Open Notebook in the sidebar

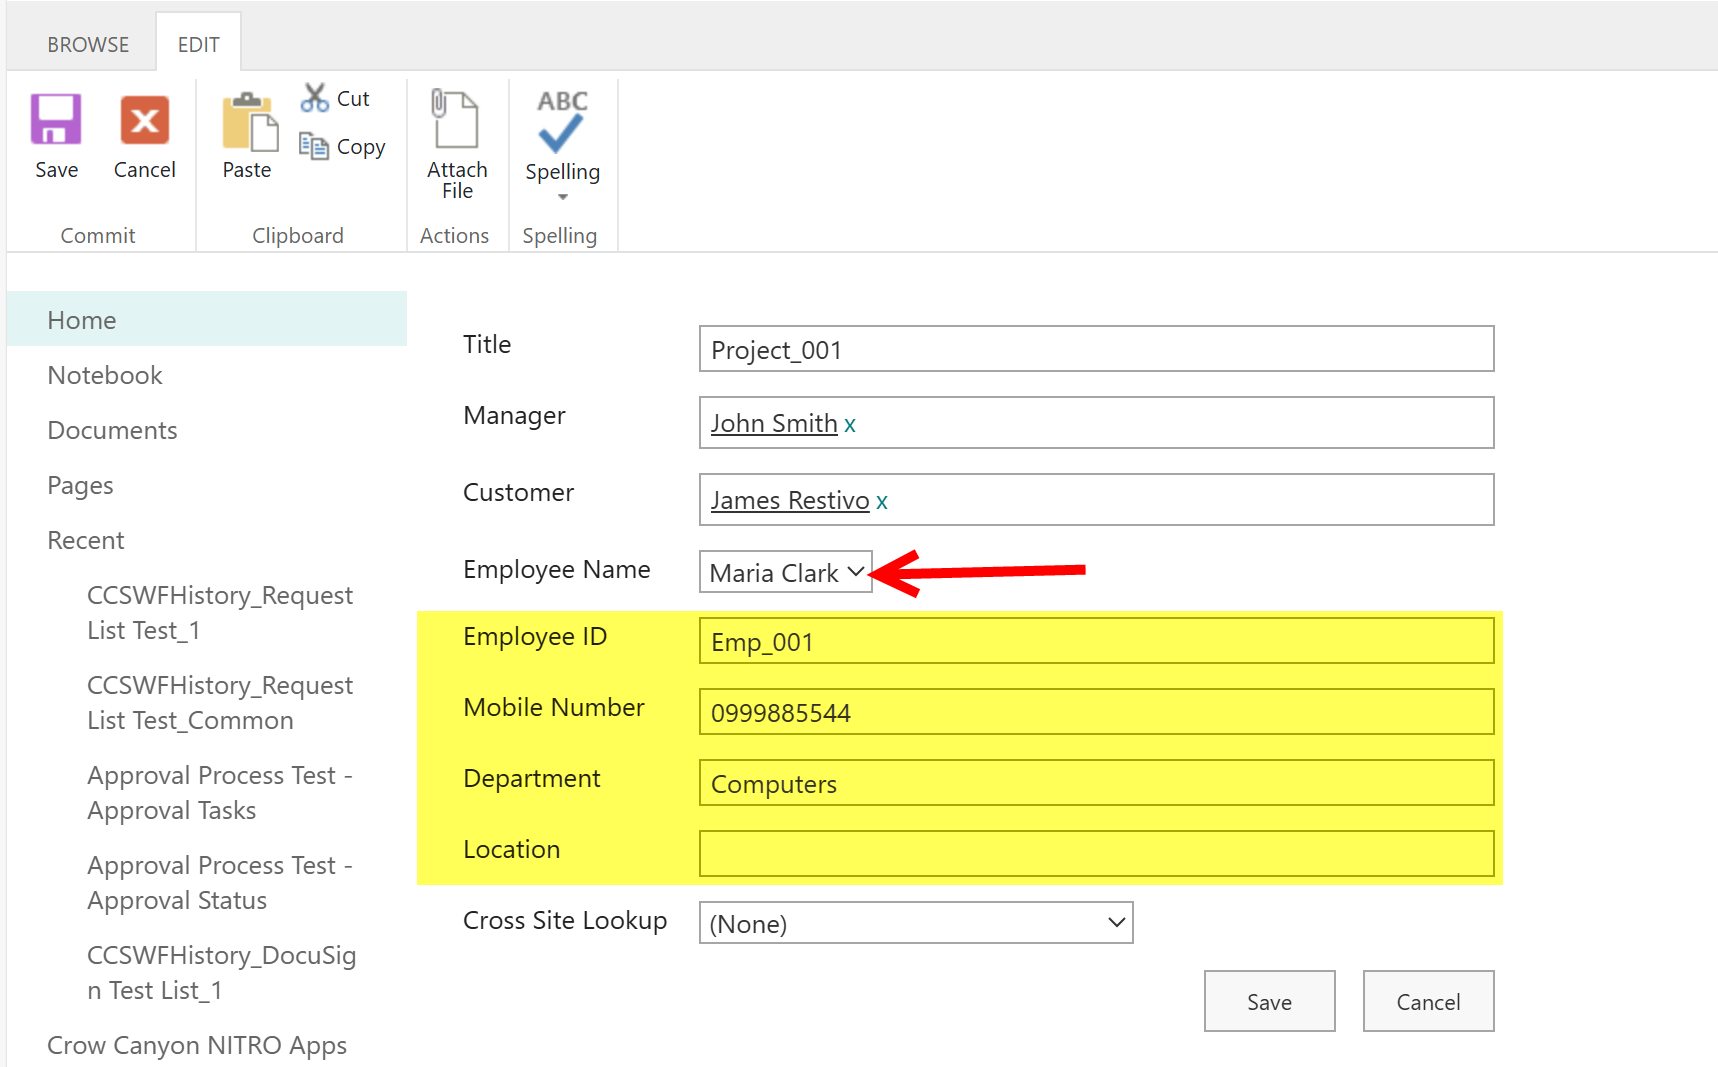[x=105, y=375]
